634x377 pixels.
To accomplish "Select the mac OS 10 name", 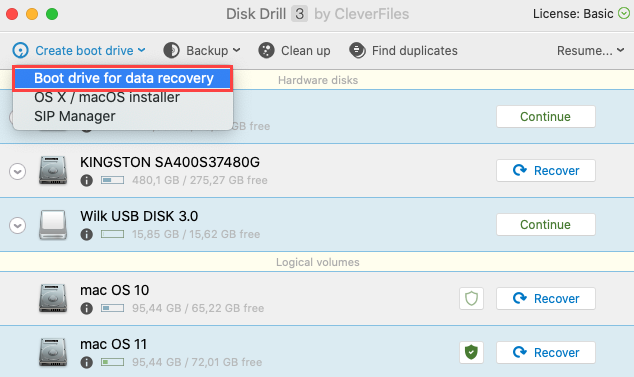I will tap(114, 290).
